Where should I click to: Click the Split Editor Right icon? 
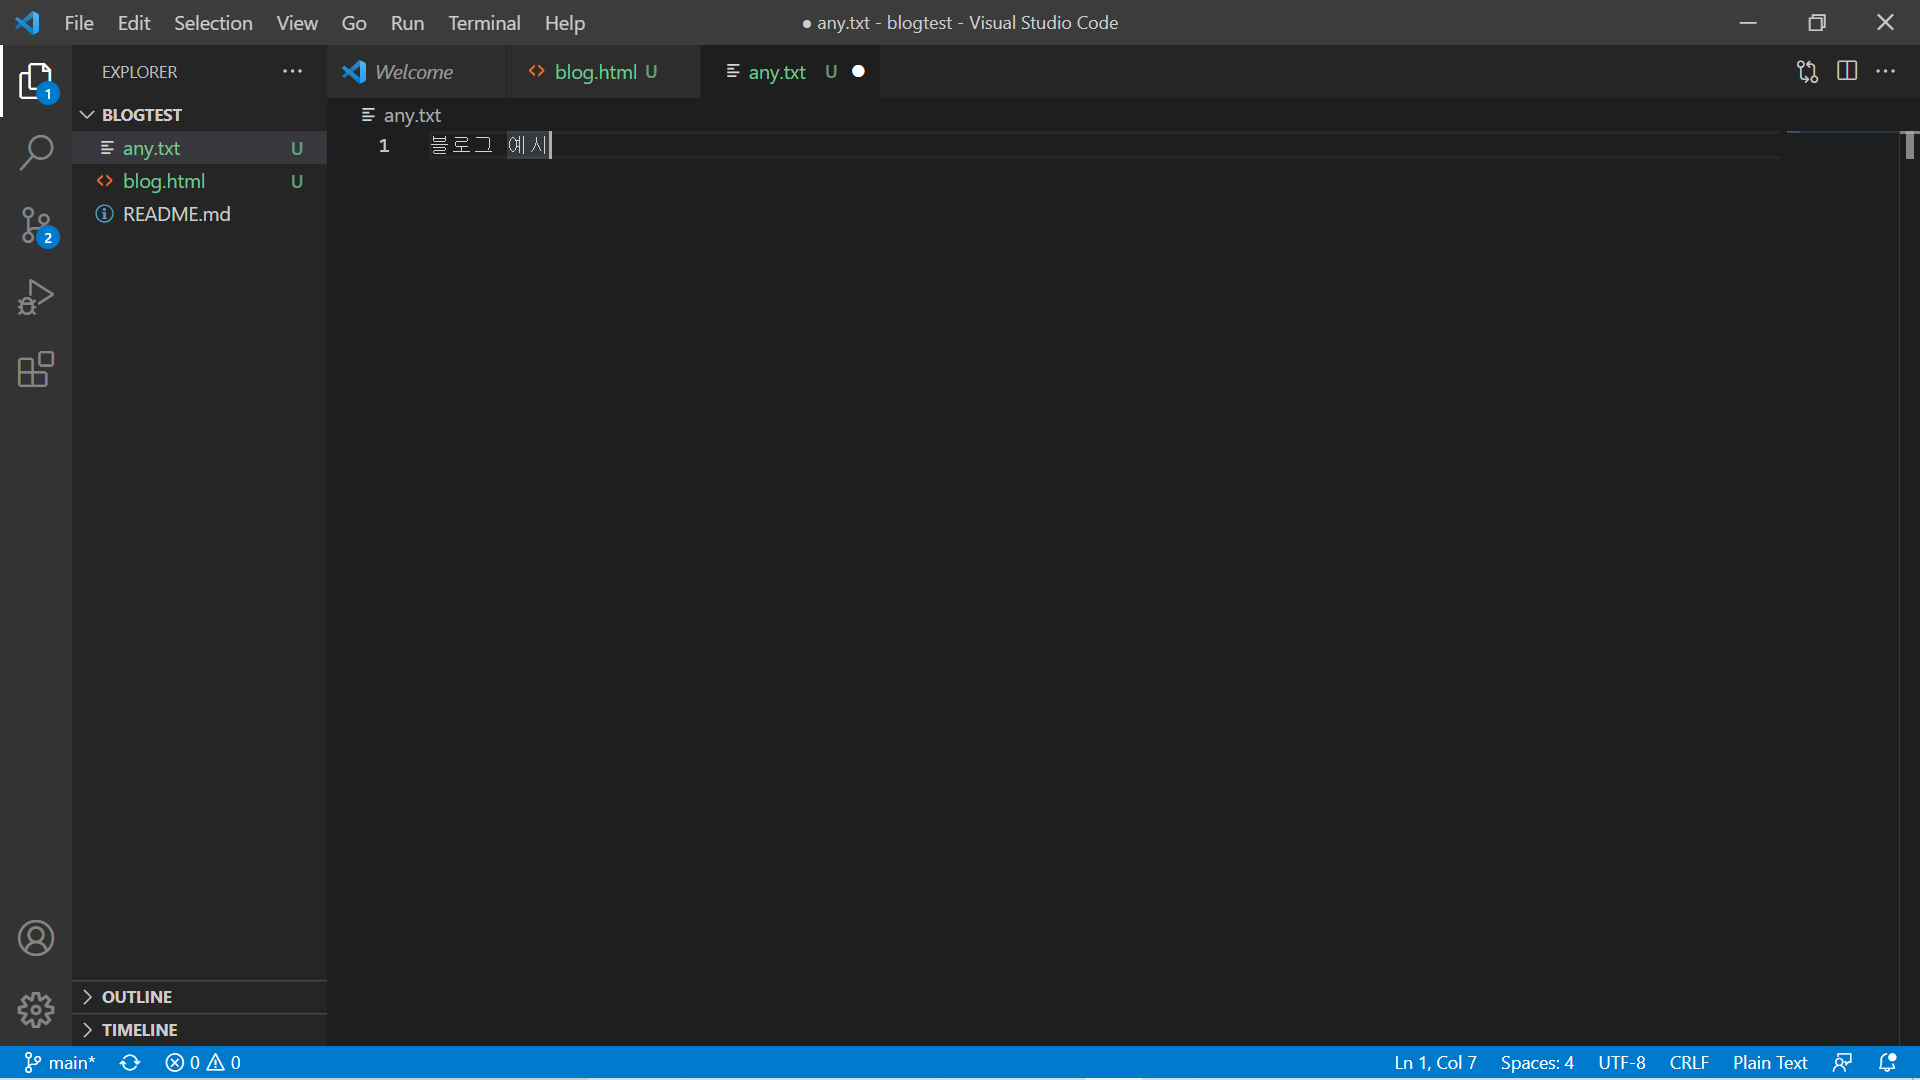click(x=1847, y=71)
